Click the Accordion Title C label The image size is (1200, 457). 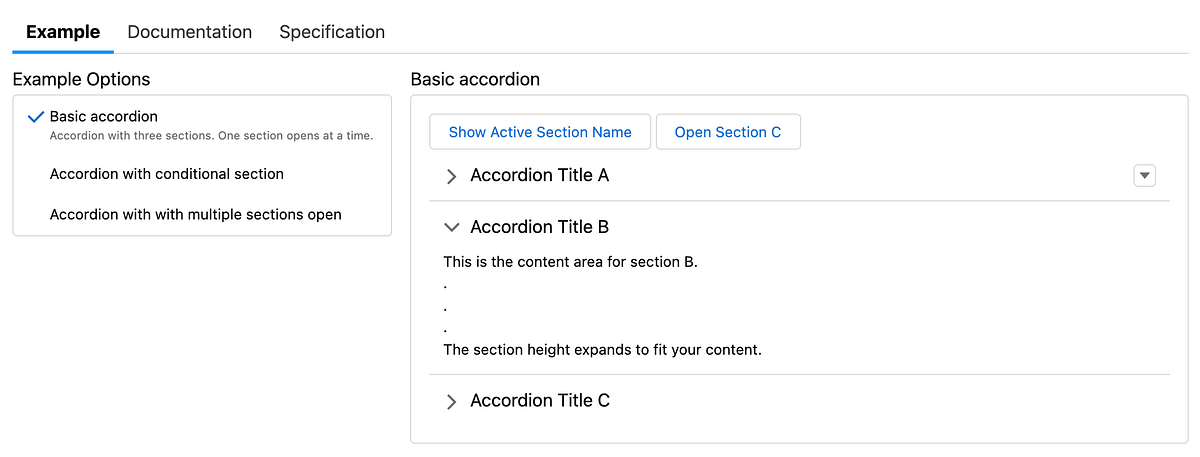(540, 401)
